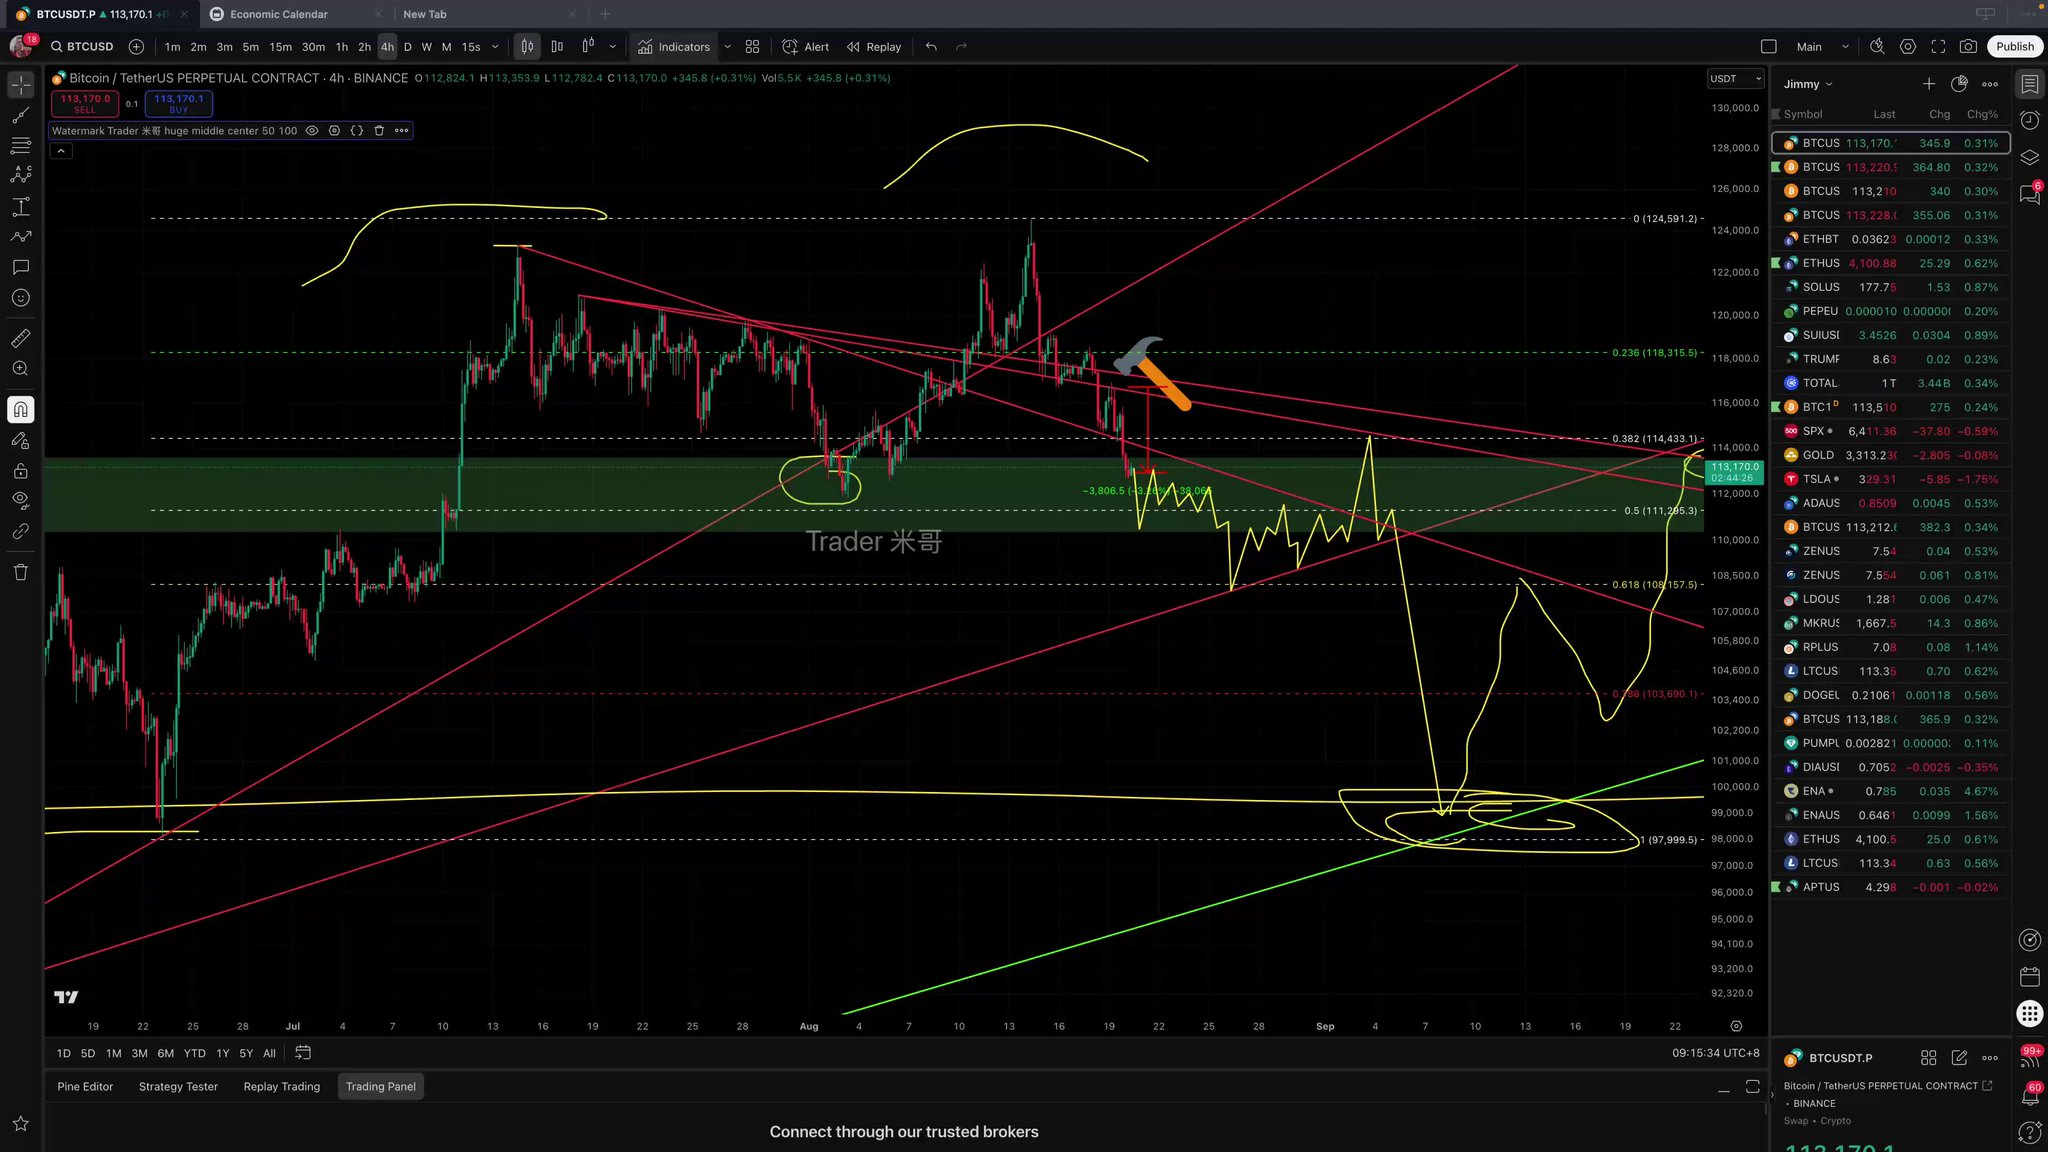Add symbol to watchlist plus icon
Viewport: 2048px width, 1152px height.
click(x=1928, y=84)
